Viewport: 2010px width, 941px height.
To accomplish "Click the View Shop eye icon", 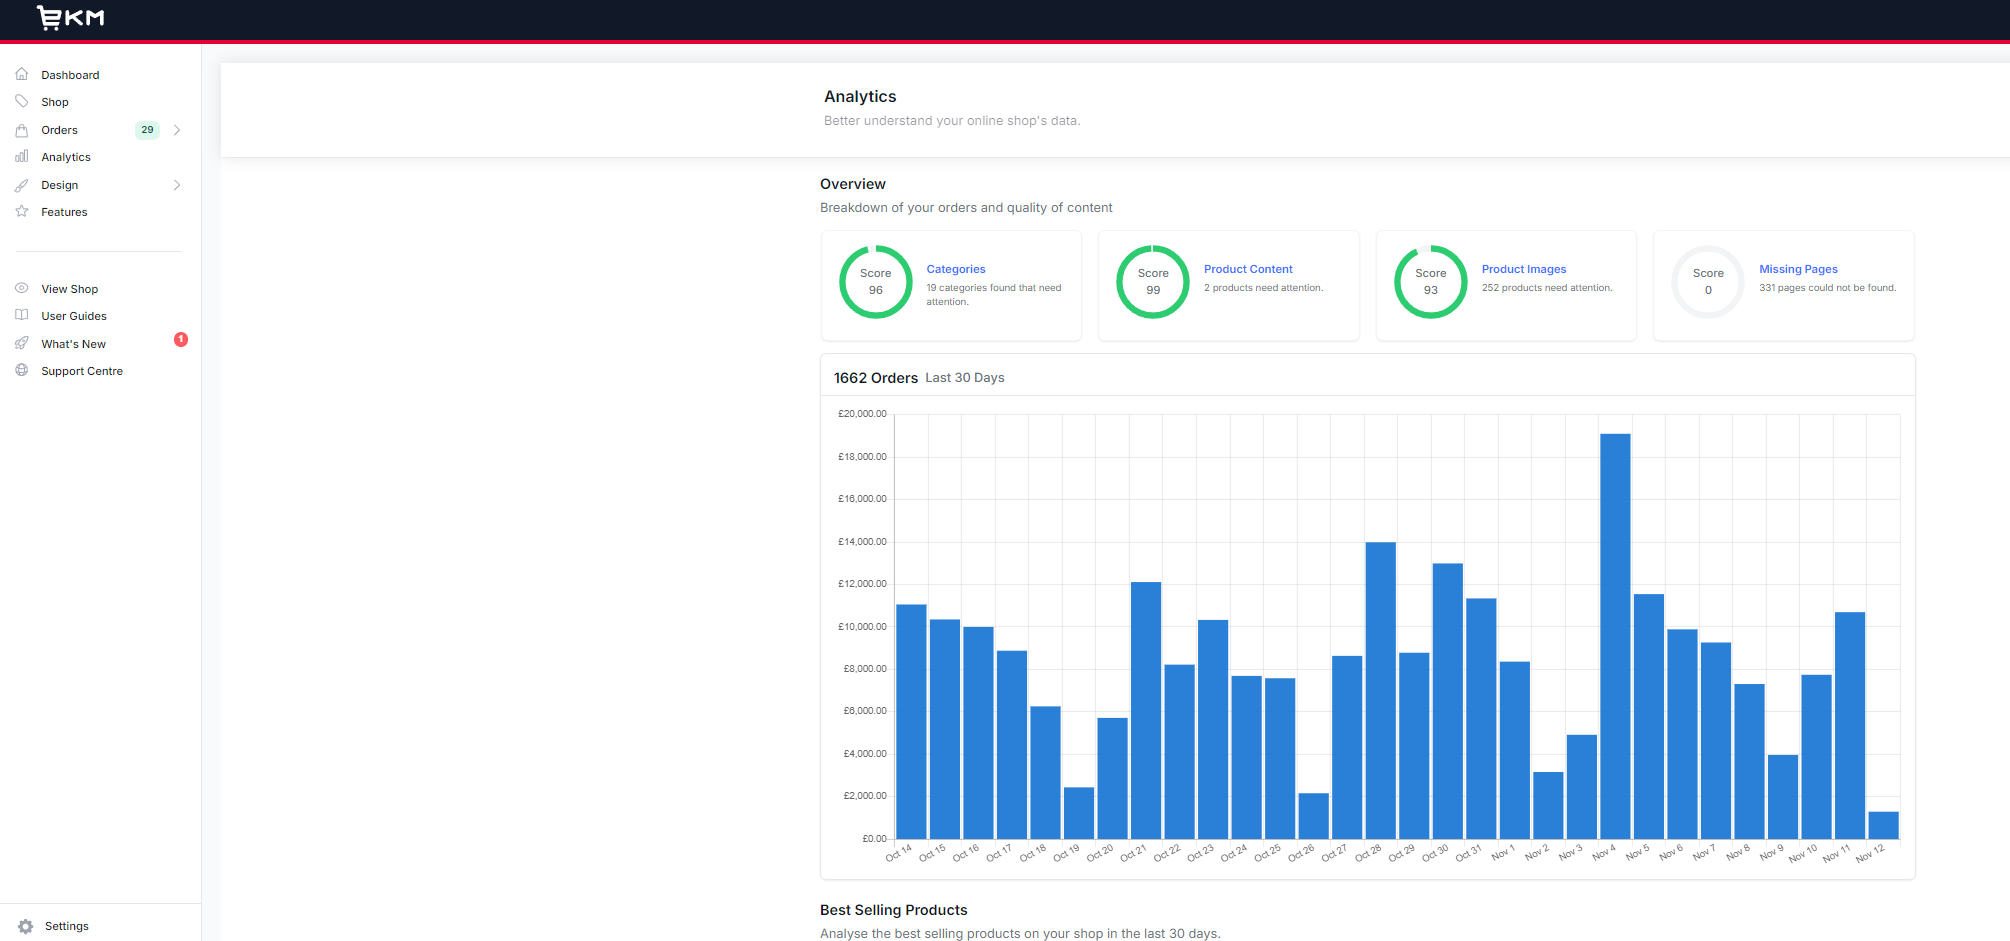I will 22,288.
